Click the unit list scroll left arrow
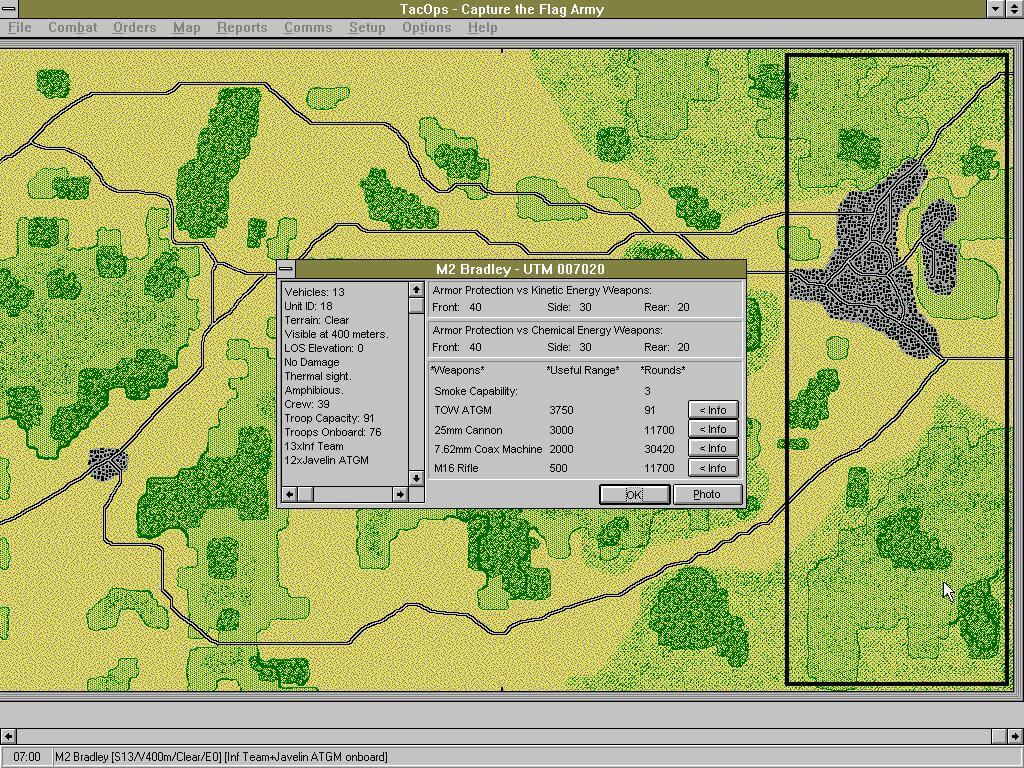 click(289, 495)
